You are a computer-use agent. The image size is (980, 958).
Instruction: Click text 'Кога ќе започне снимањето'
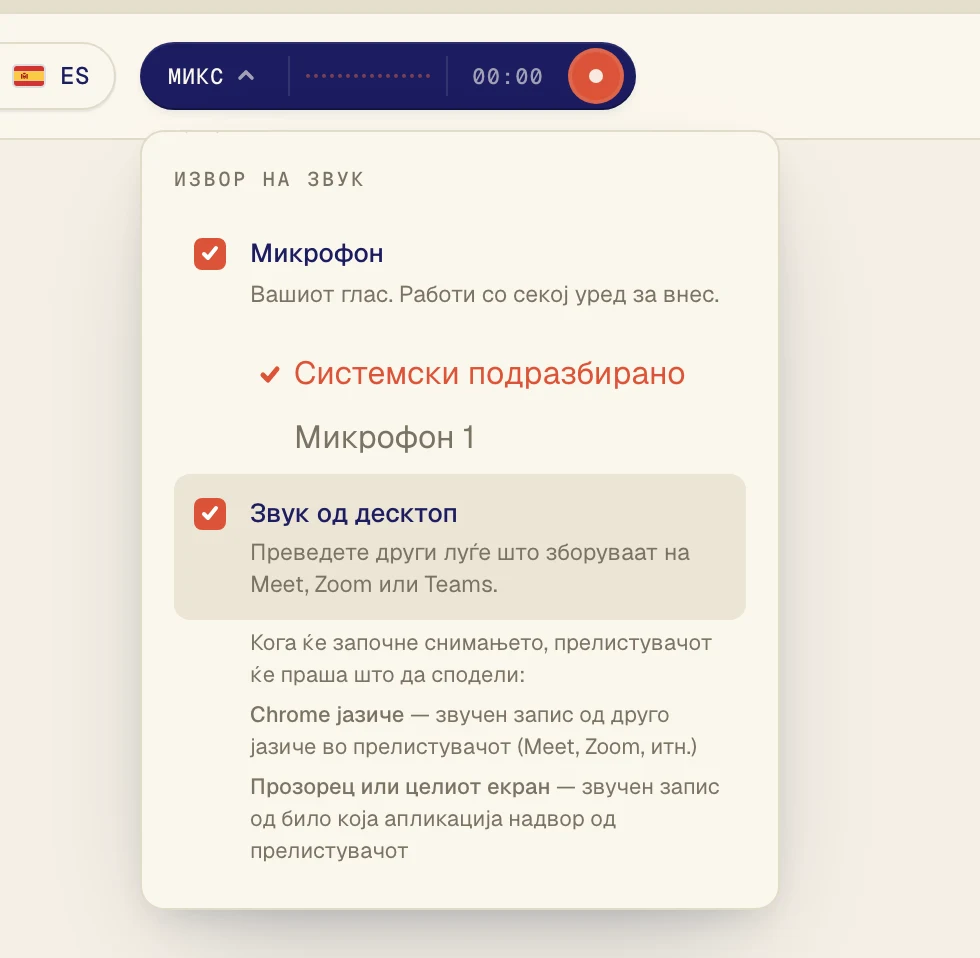pyautogui.click(x=399, y=643)
